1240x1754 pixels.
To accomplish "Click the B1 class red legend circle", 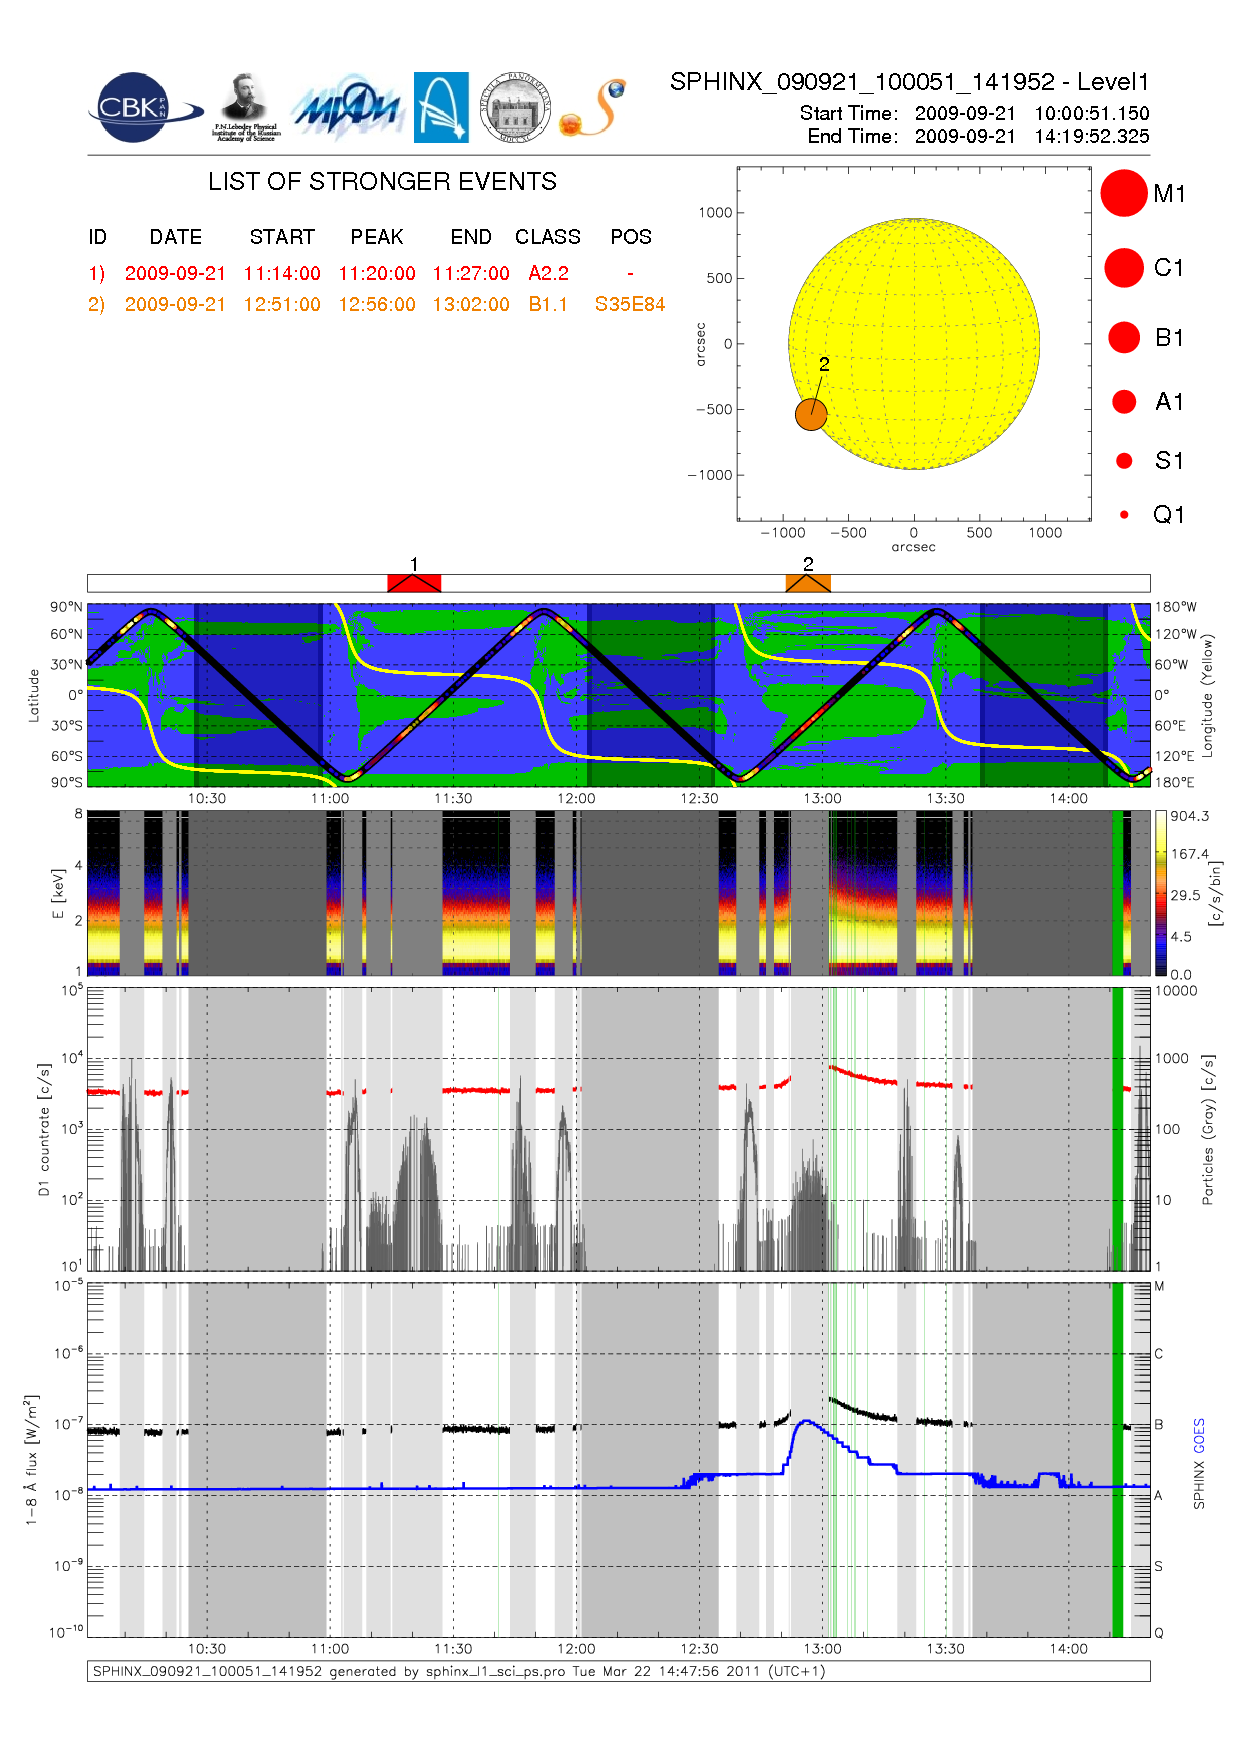I will [1124, 337].
